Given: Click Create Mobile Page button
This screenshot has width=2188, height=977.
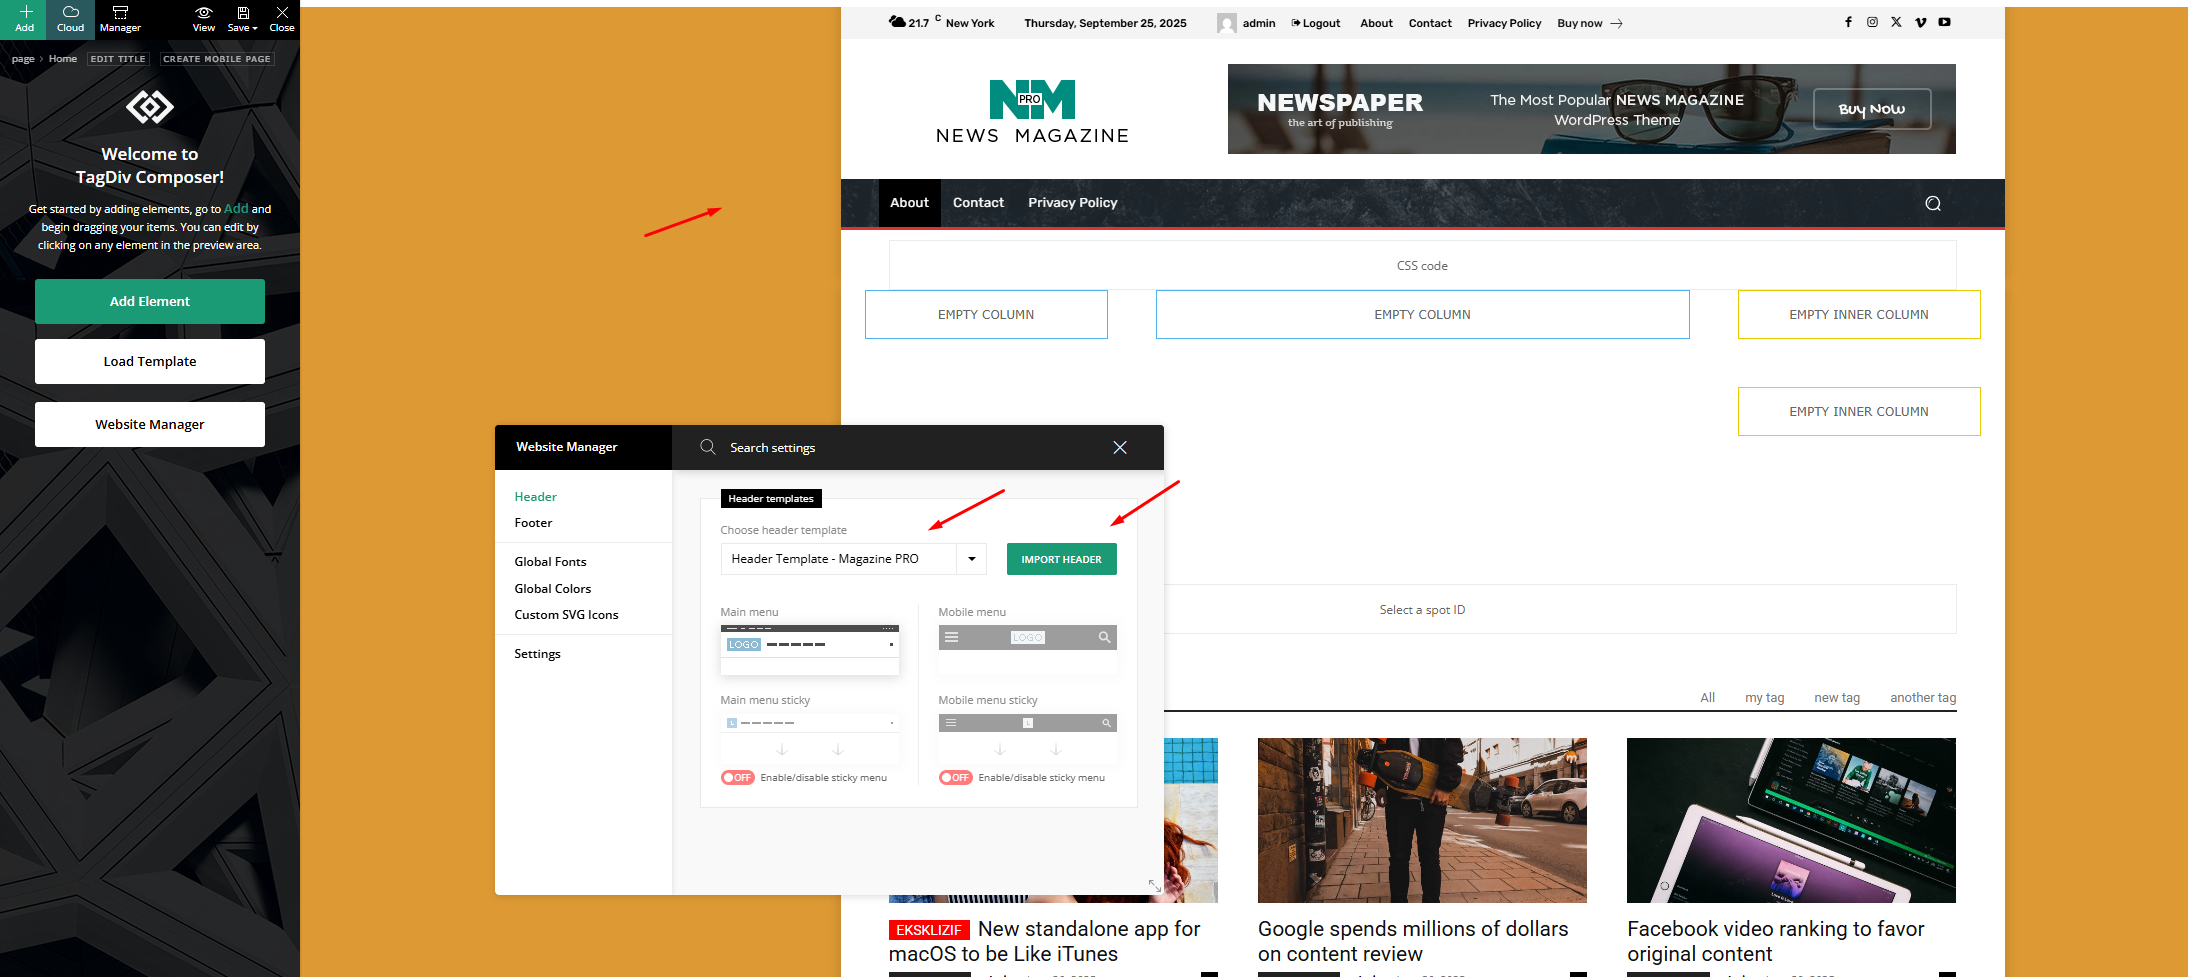Looking at the screenshot, I should [217, 59].
